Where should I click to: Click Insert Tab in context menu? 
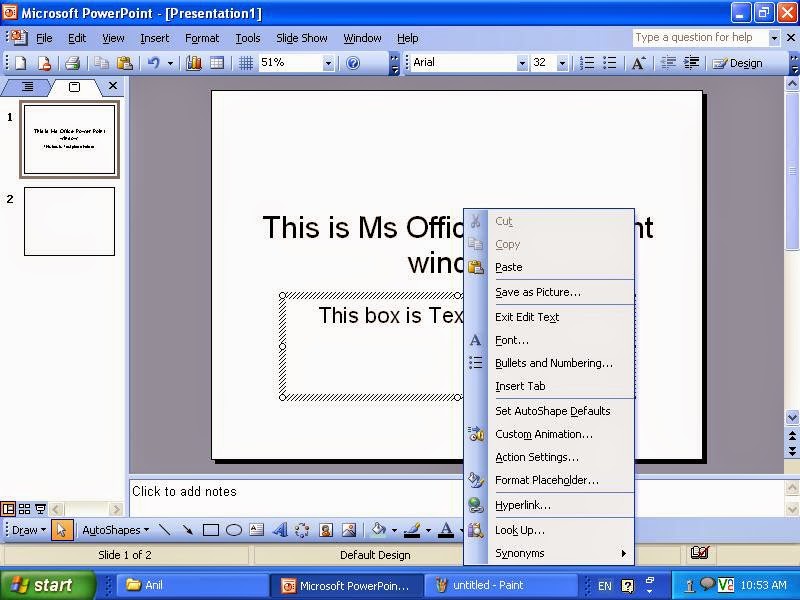point(549,386)
